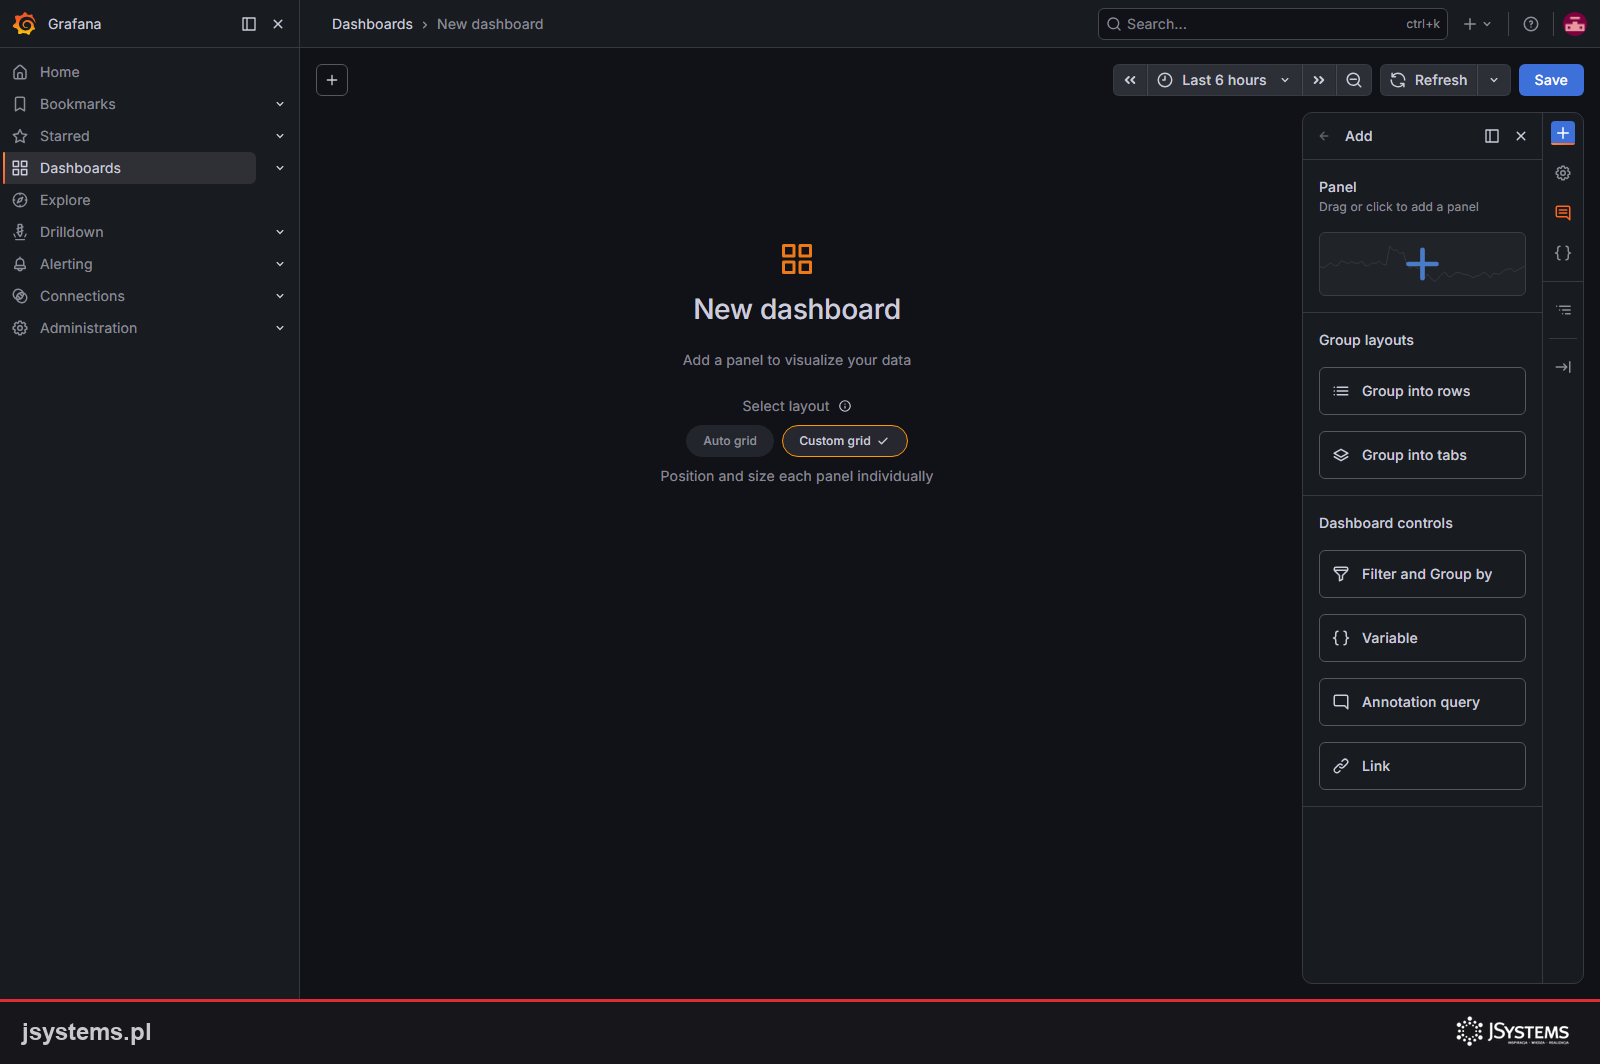Expand the Connections section chevron
Viewport: 1600px width, 1064px height.
(280, 296)
